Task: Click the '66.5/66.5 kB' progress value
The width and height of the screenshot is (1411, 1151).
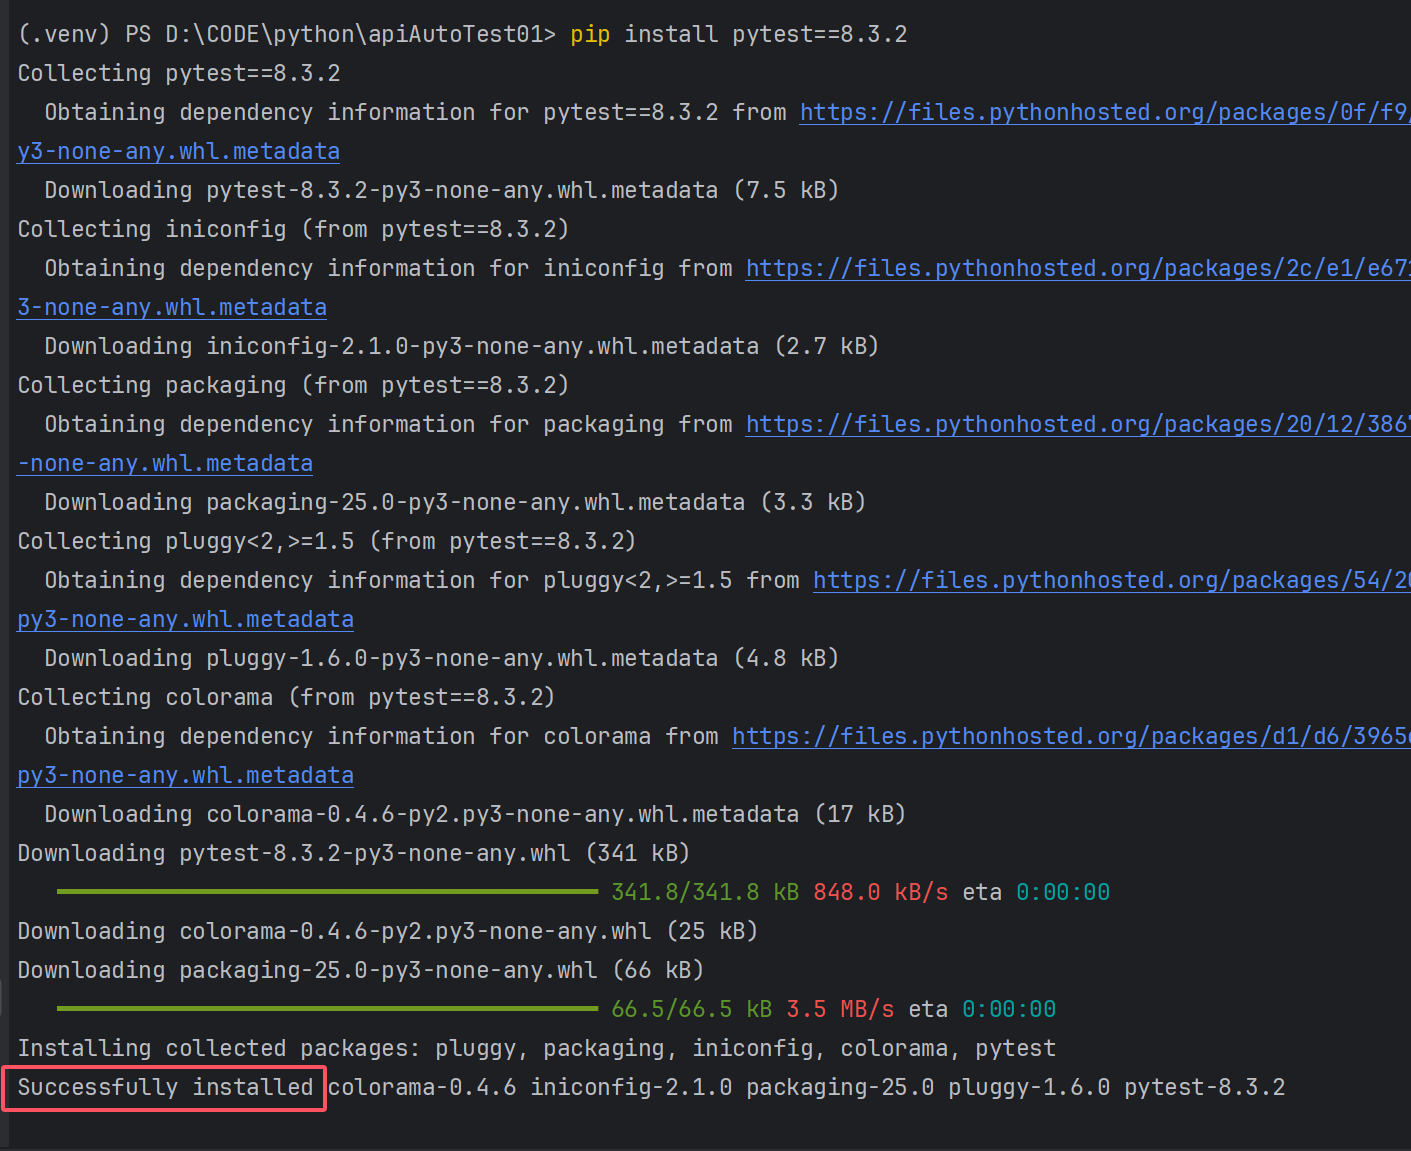Action: coord(691,1009)
